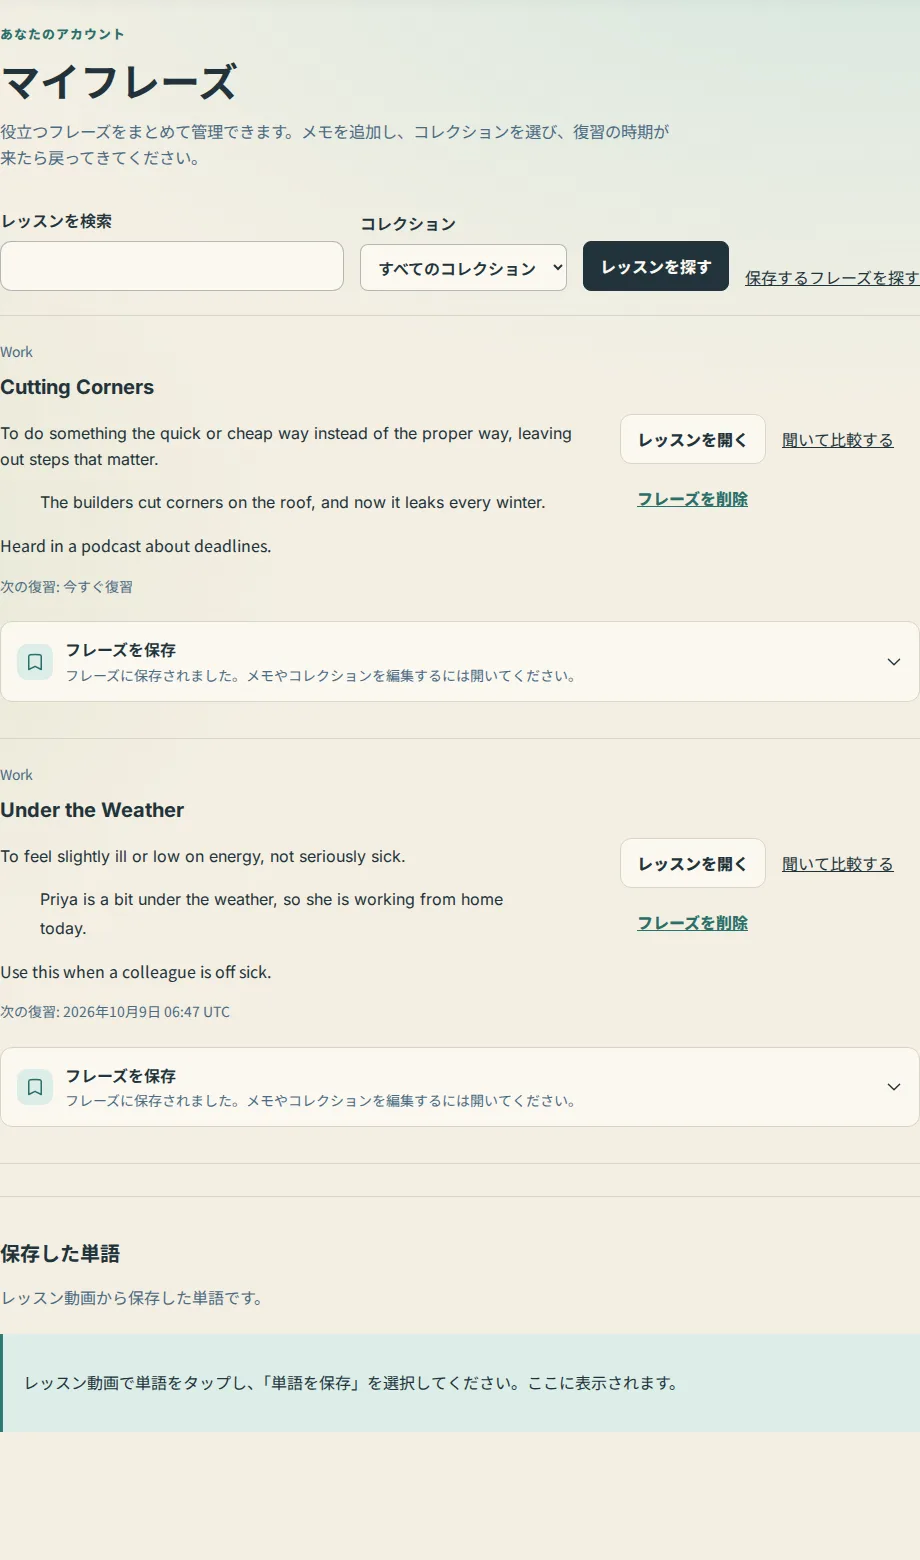Screen dimensions: 920x1560
Task: Select the Under the Weather heading
Action: [x=92, y=810]
